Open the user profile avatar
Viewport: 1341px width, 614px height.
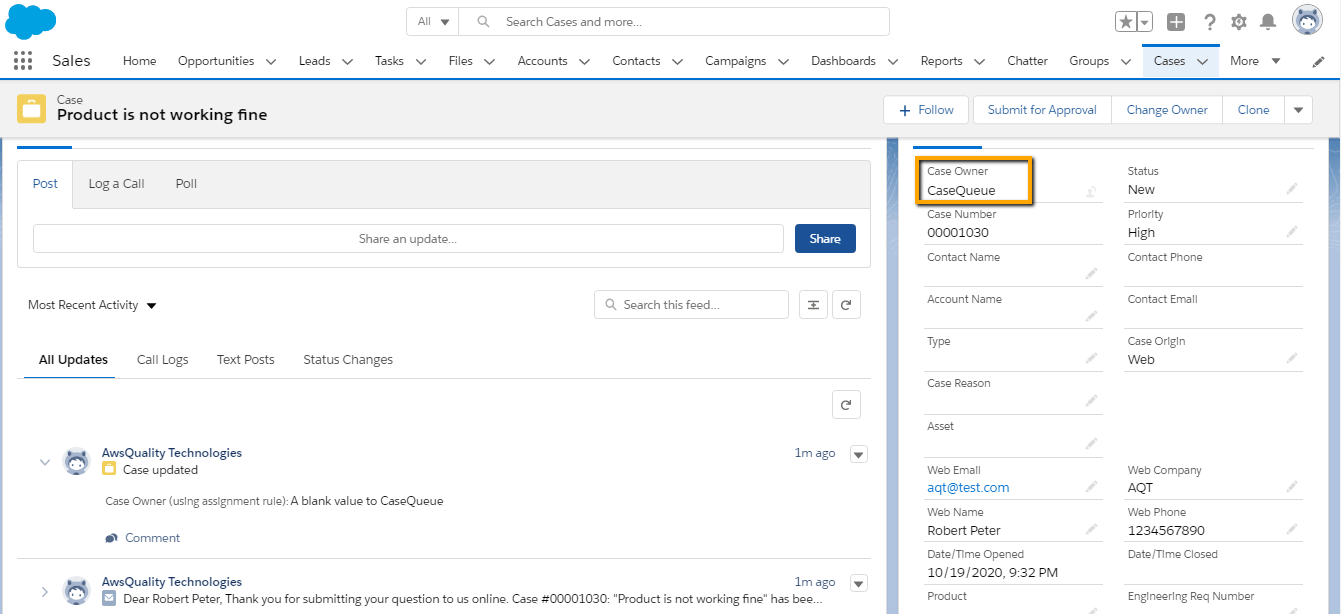pyautogui.click(x=1308, y=21)
